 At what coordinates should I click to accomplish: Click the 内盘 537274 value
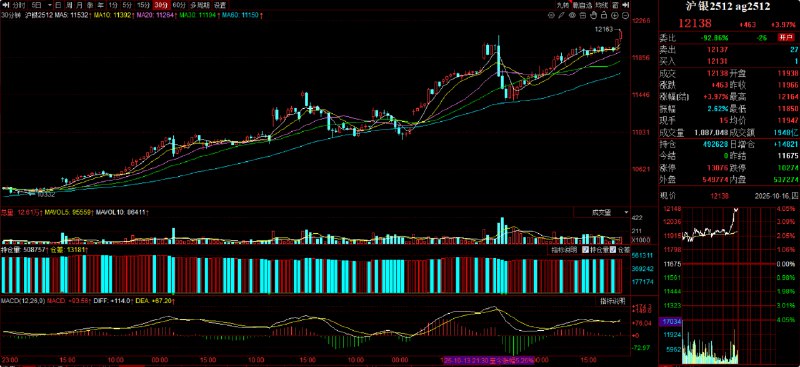786,180
